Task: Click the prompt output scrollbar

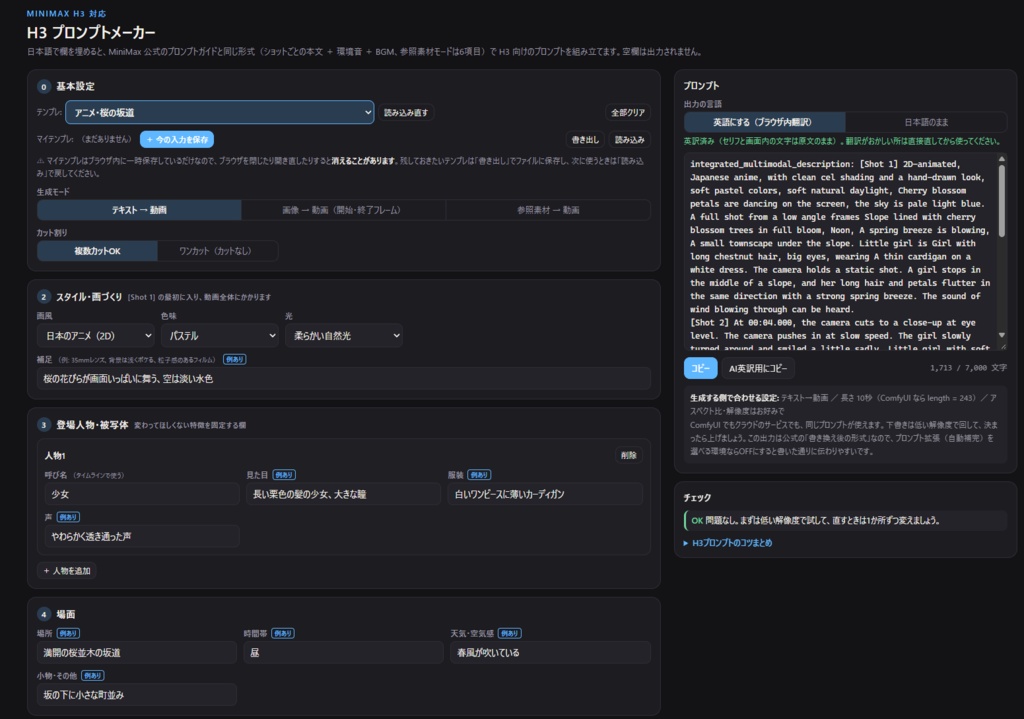Action: pyautogui.click(x=1002, y=247)
